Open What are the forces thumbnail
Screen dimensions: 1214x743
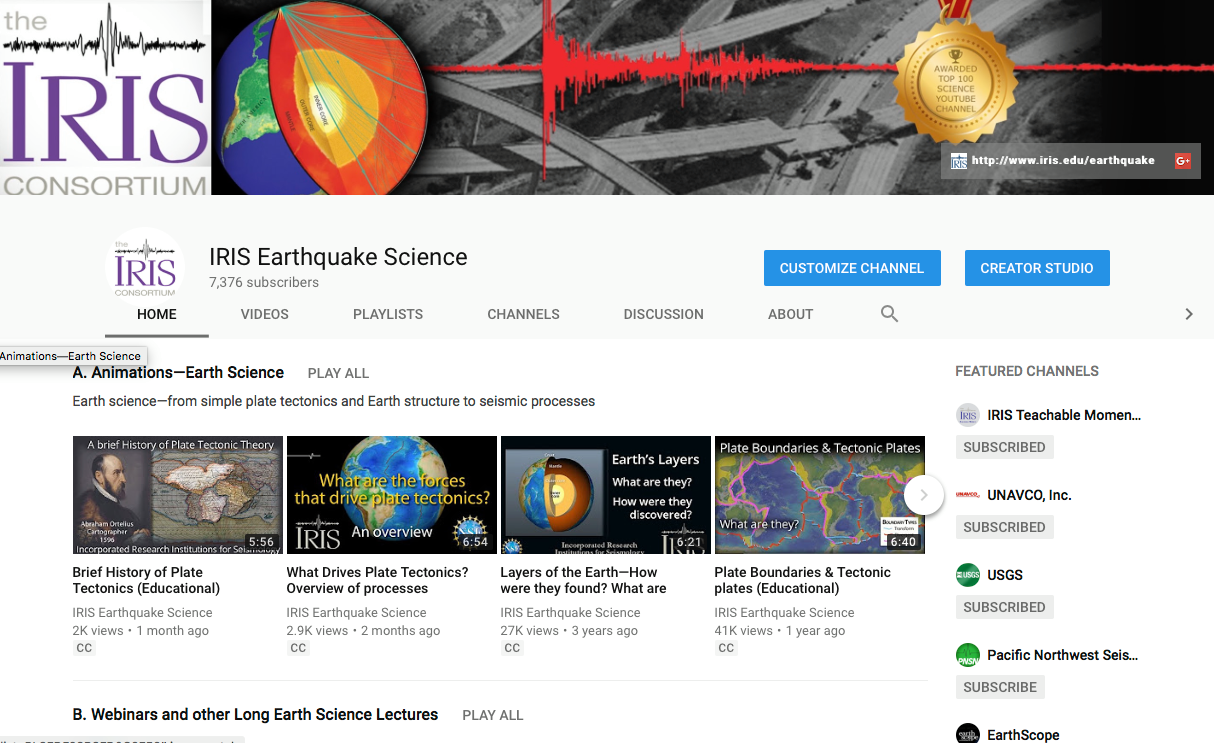pyautogui.click(x=392, y=495)
